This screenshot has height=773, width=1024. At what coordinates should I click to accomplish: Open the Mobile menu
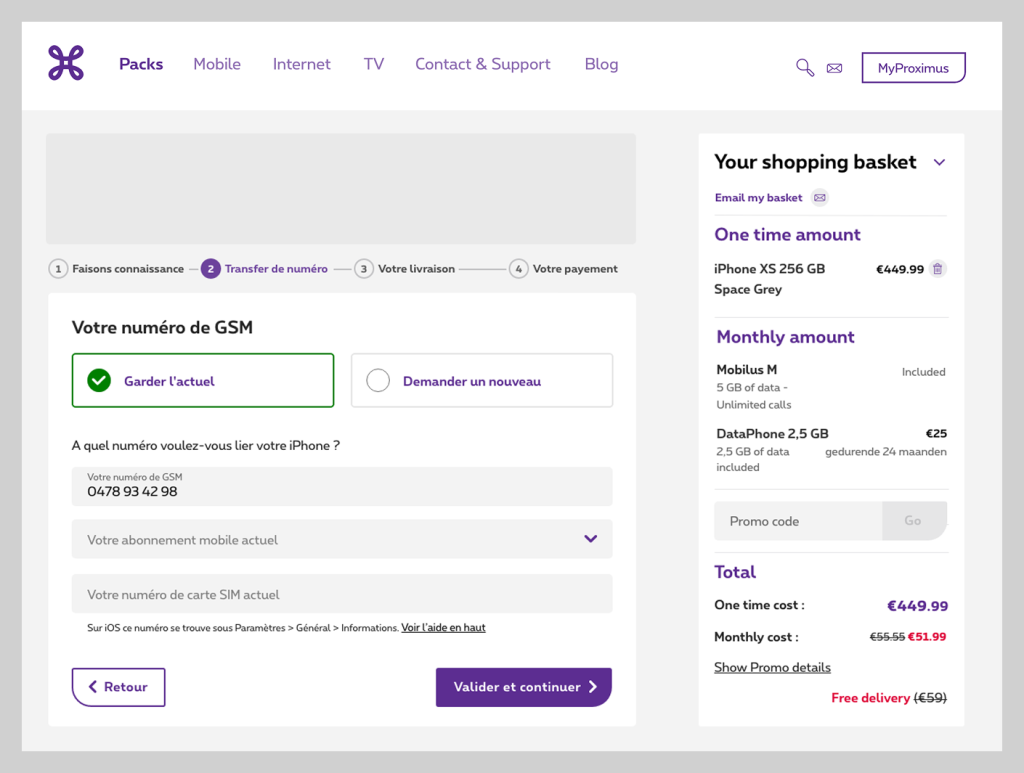point(217,64)
